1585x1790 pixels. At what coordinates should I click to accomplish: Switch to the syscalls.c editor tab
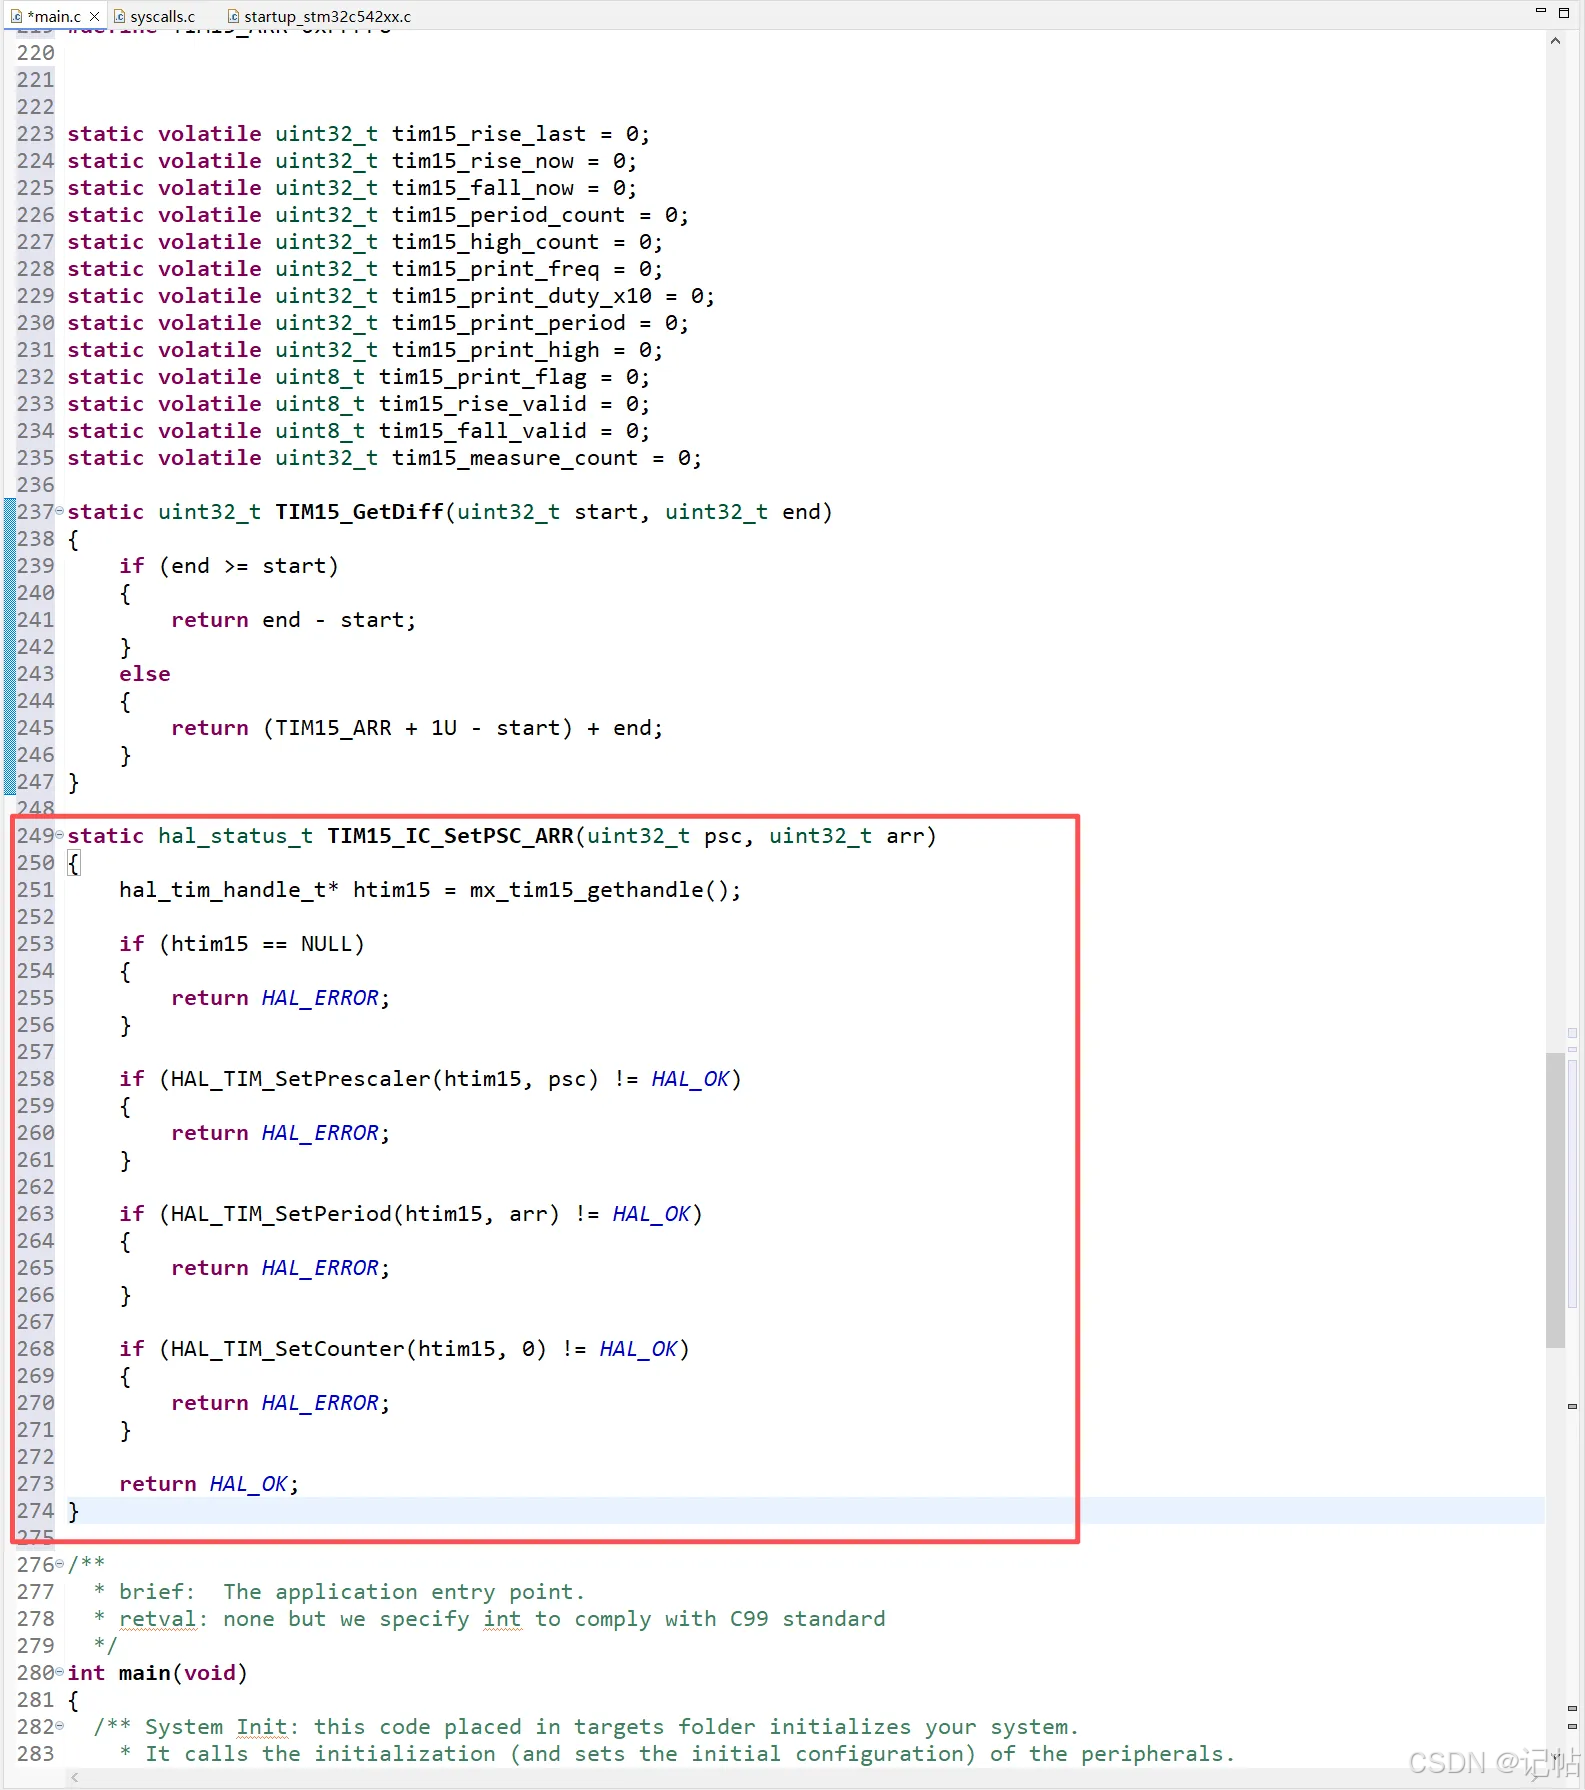click(x=153, y=16)
